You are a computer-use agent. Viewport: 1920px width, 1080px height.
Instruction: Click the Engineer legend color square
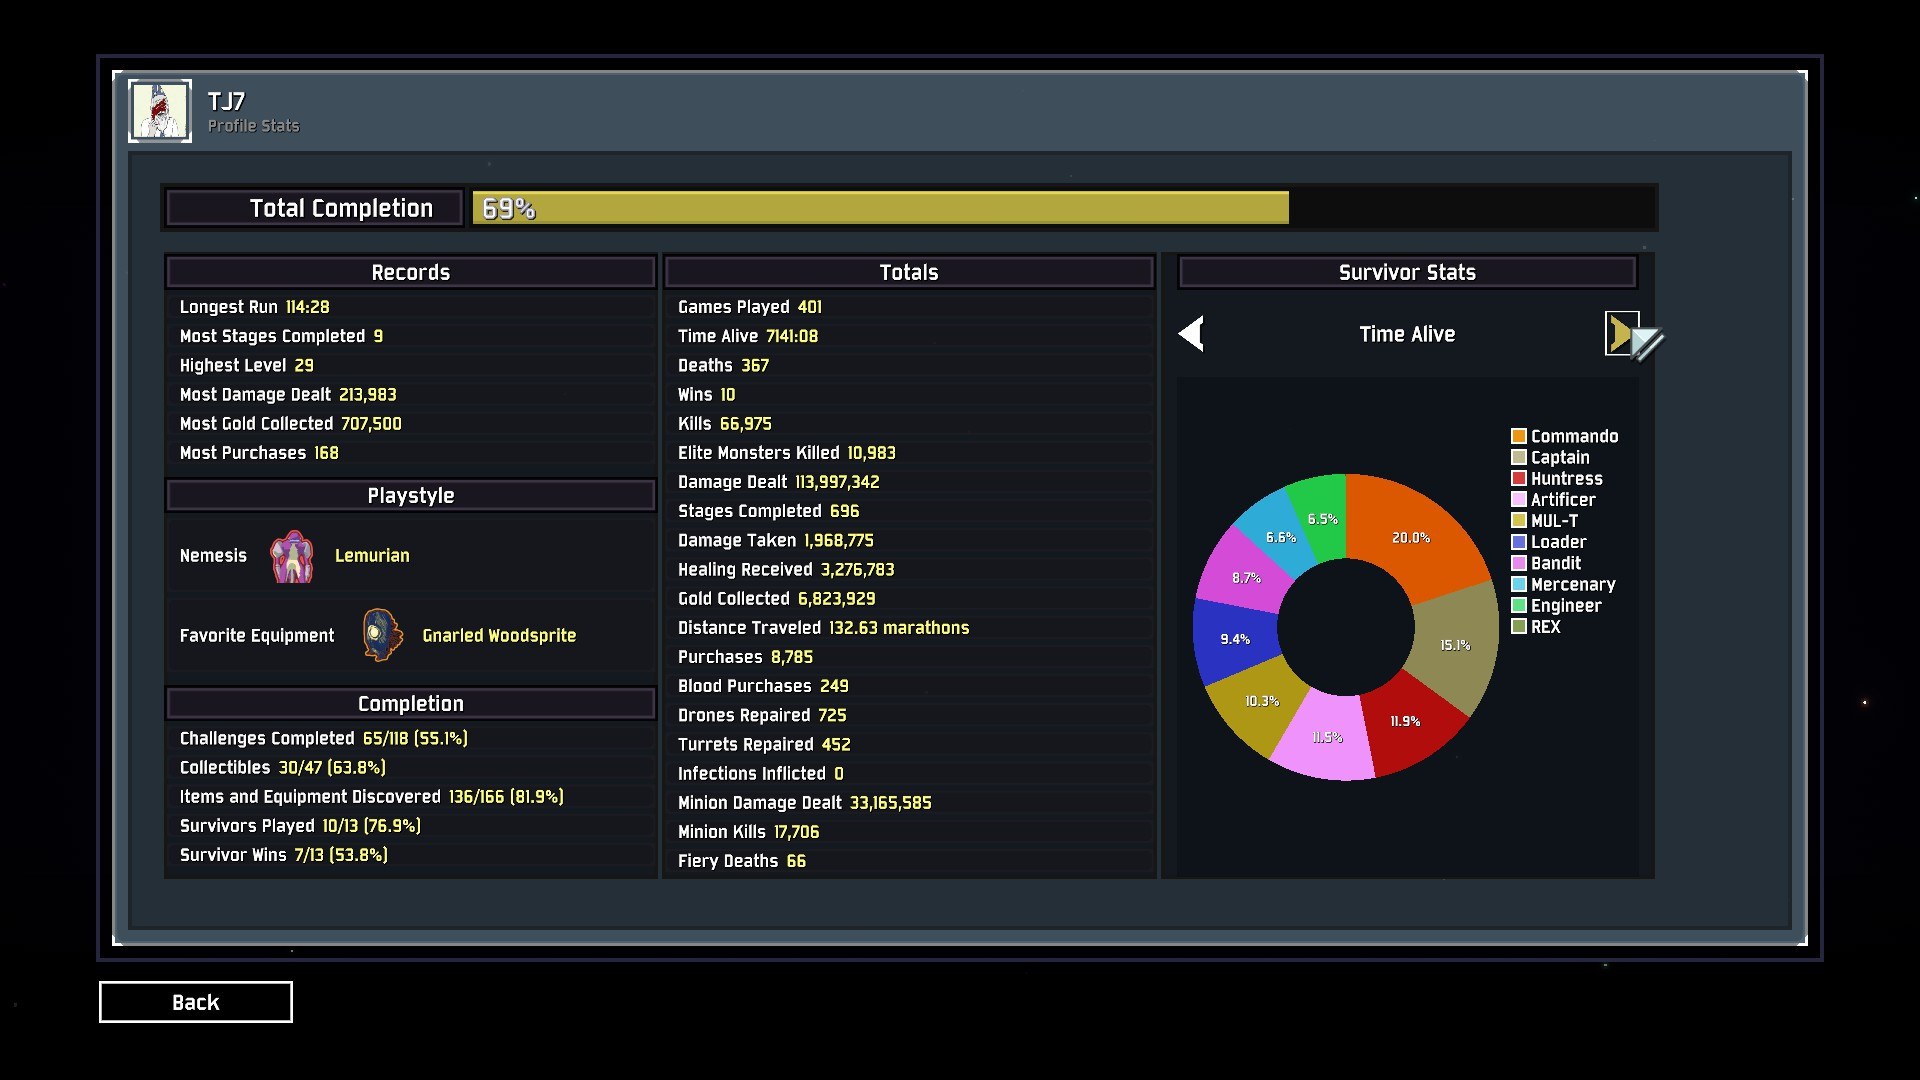coord(1518,606)
